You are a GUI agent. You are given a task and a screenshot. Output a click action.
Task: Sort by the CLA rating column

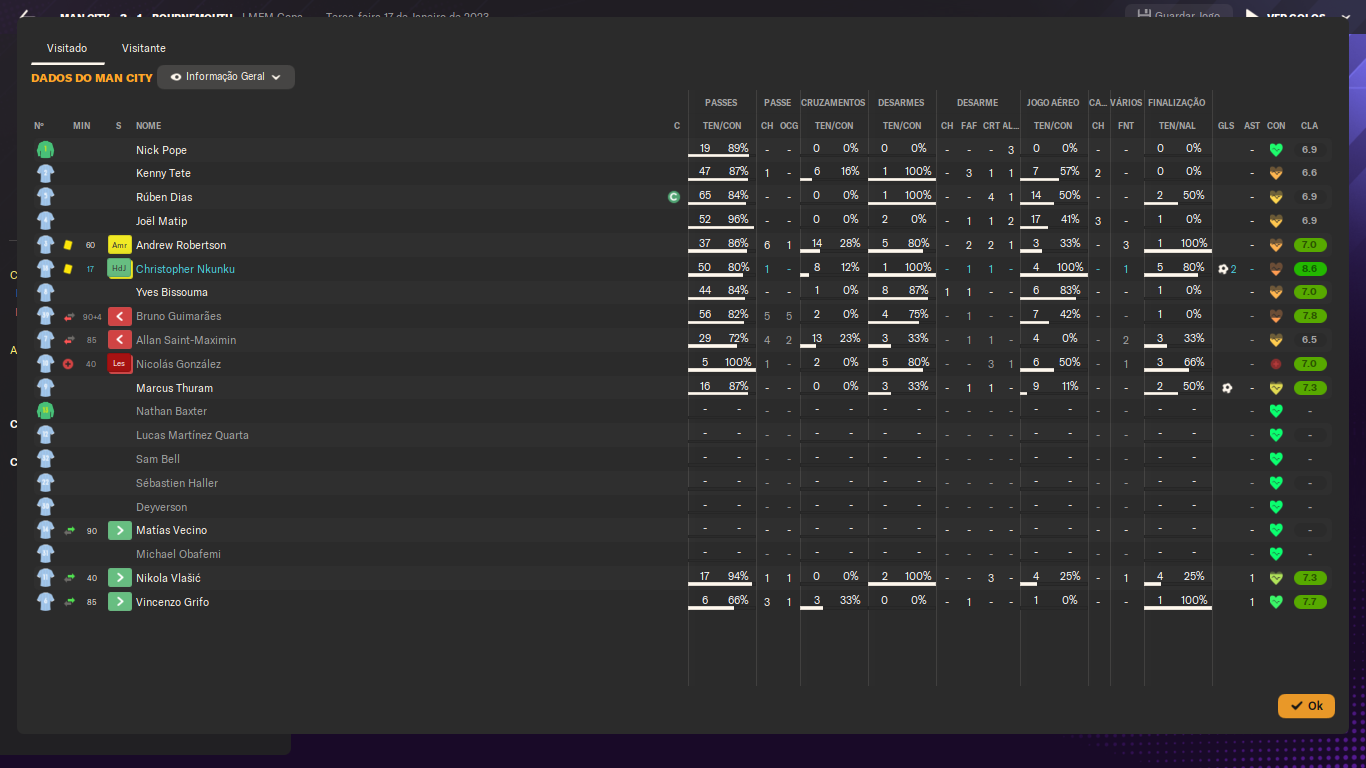click(1309, 126)
